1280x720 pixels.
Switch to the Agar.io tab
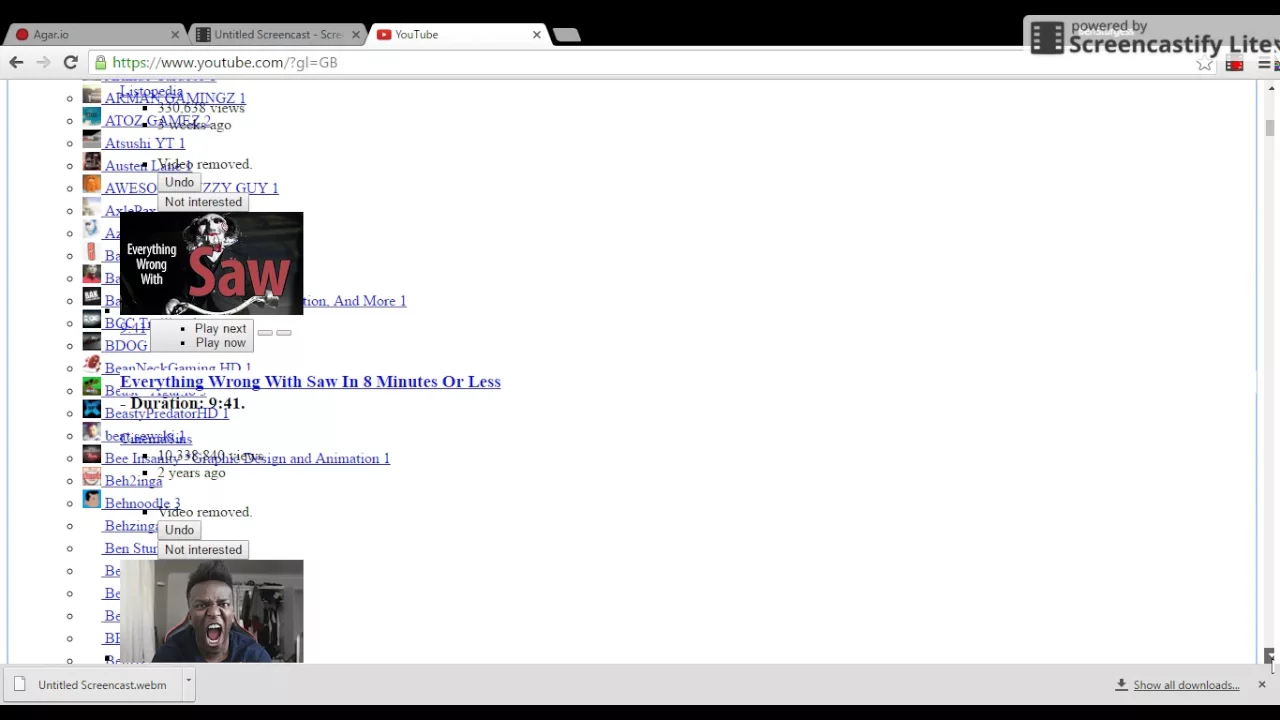(95, 35)
